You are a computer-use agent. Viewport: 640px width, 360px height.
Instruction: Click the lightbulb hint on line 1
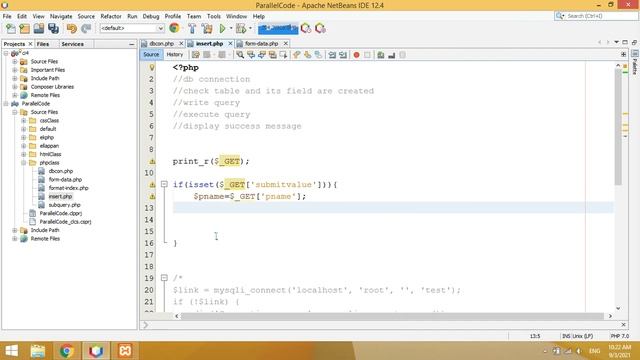click(152, 67)
